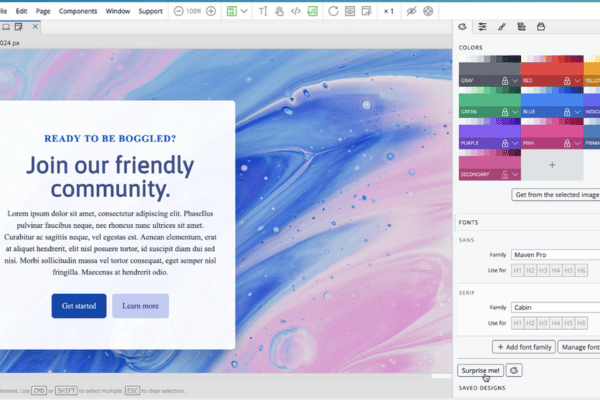Toggle the lock on the PINK color

[567, 143]
